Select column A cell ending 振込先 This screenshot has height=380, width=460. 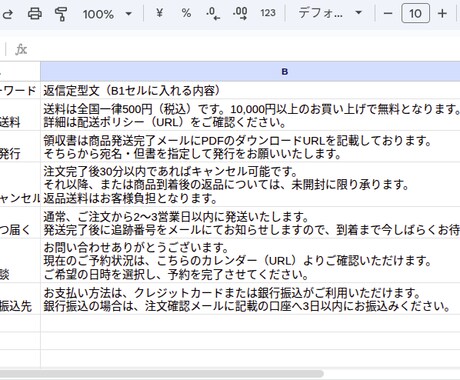click(20, 298)
